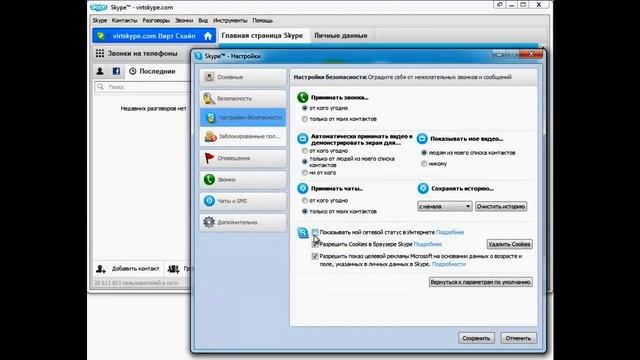The height and width of the screenshot is (360, 640).
Task: Click the search magnifier icon
Action: [x=100, y=87]
